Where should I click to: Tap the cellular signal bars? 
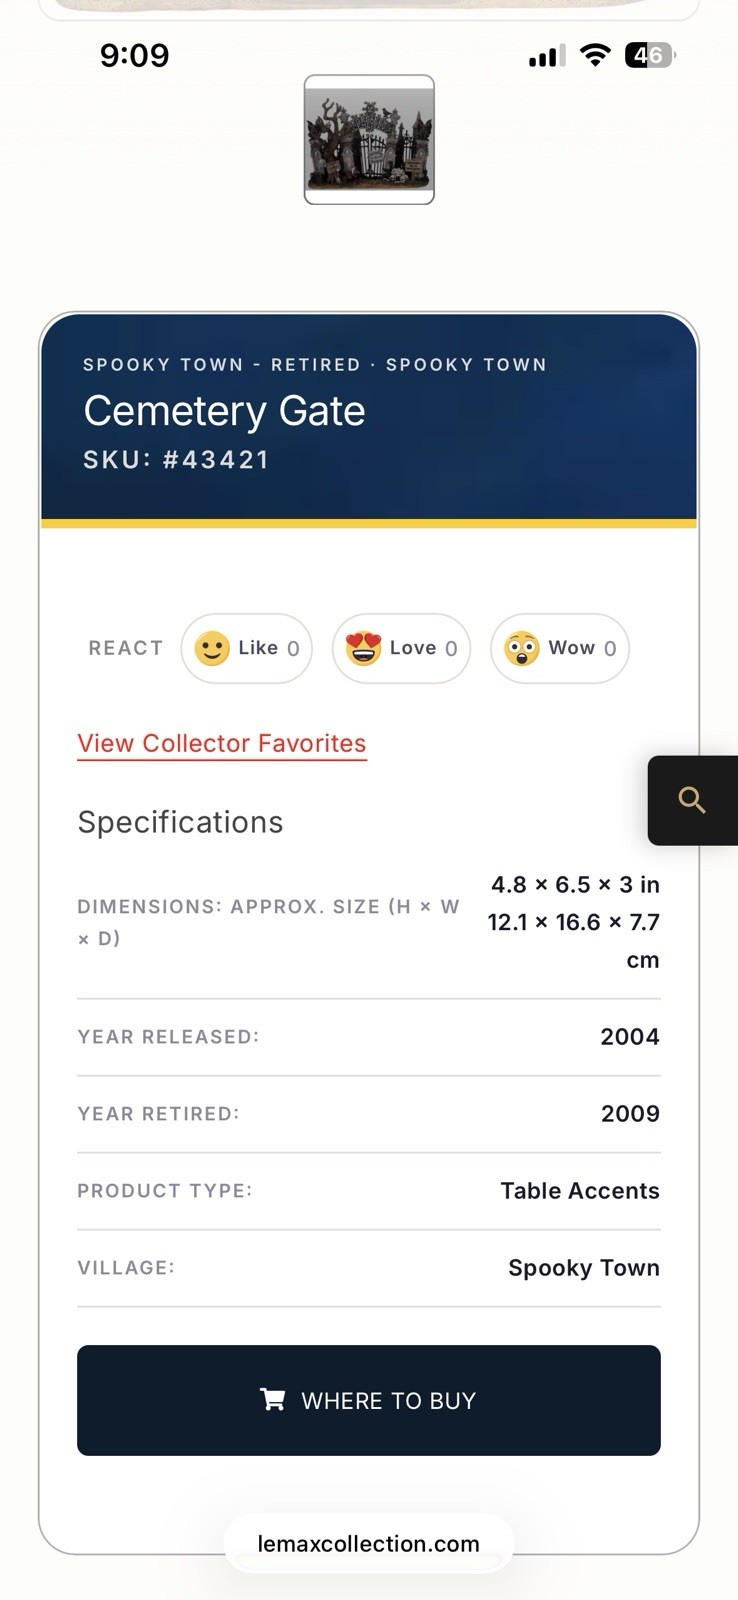[547, 57]
